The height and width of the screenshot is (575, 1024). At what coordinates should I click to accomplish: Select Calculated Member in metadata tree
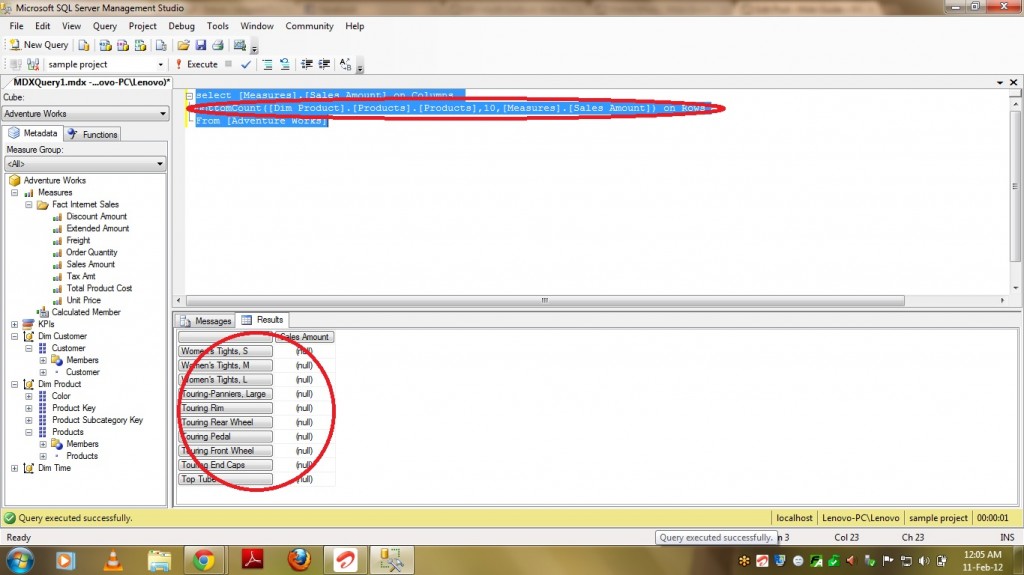coord(85,312)
